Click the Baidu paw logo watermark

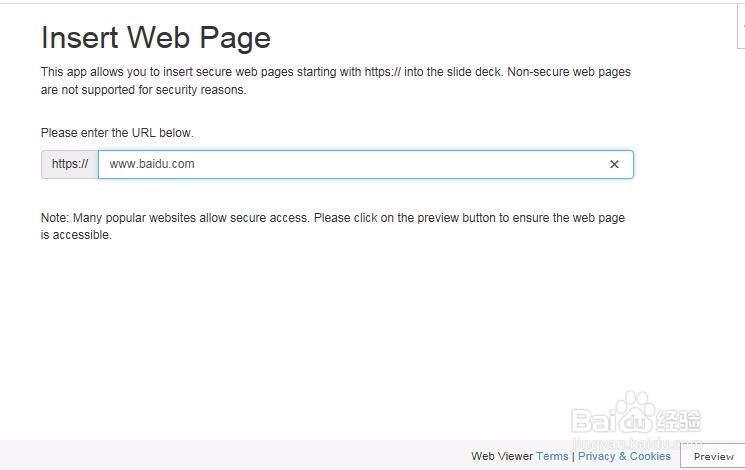pos(636,412)
